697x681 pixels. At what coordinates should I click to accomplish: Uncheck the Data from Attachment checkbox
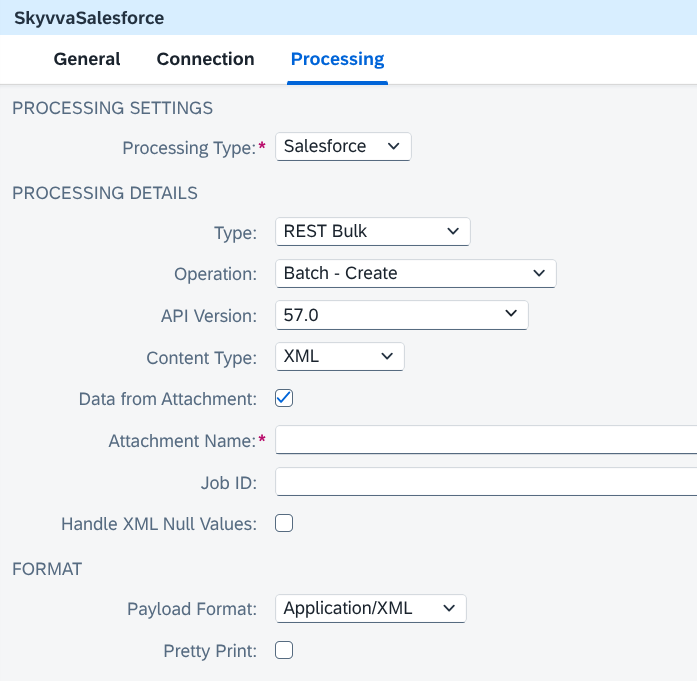(284, 398)
